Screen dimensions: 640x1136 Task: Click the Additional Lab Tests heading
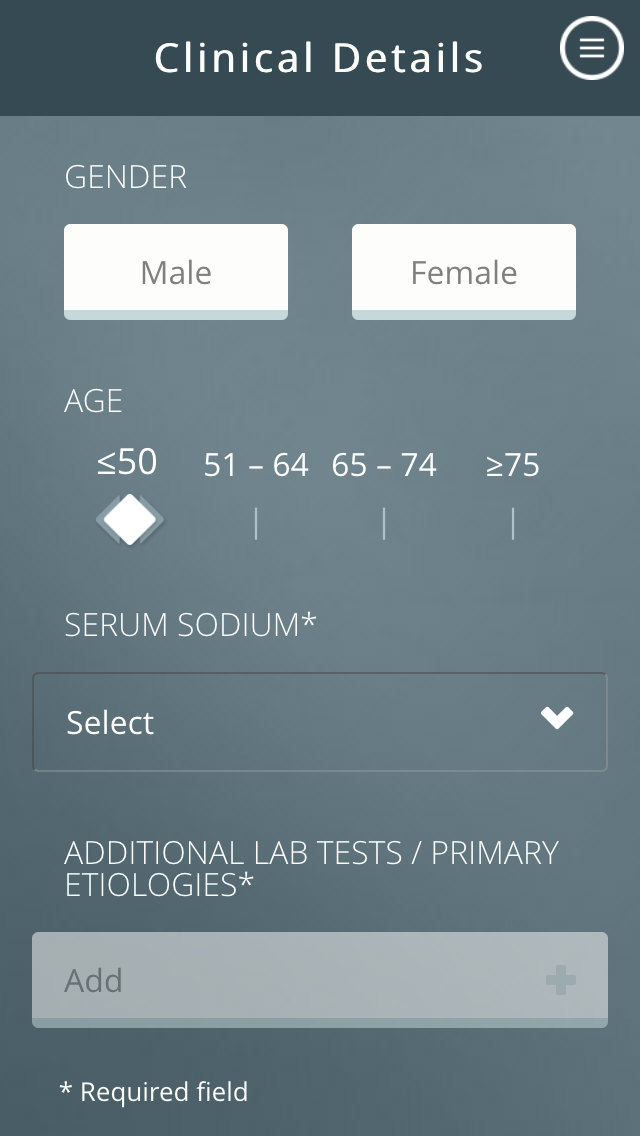[311, 868]
